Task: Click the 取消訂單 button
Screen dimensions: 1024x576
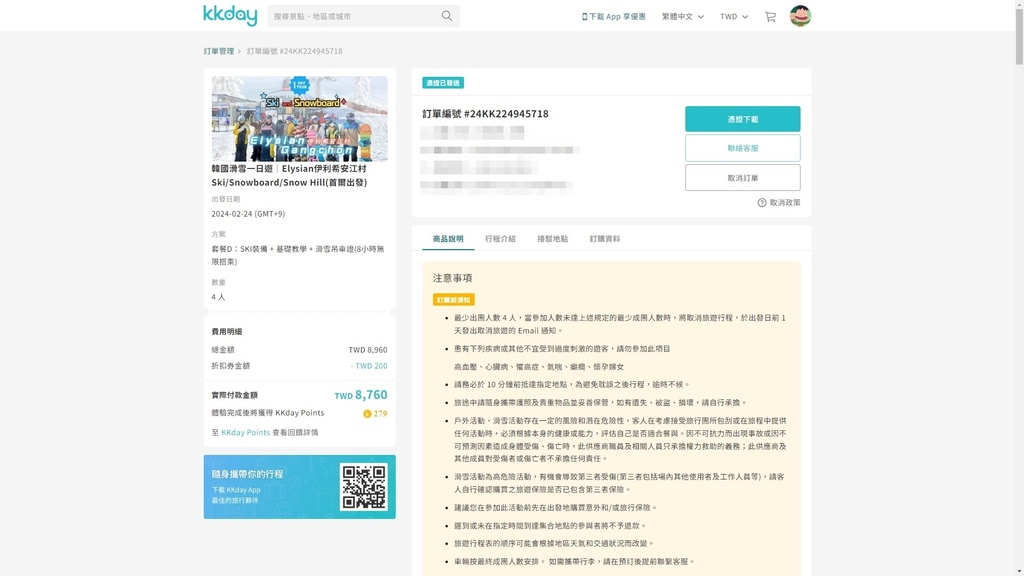Action: (x=743, y=178)
